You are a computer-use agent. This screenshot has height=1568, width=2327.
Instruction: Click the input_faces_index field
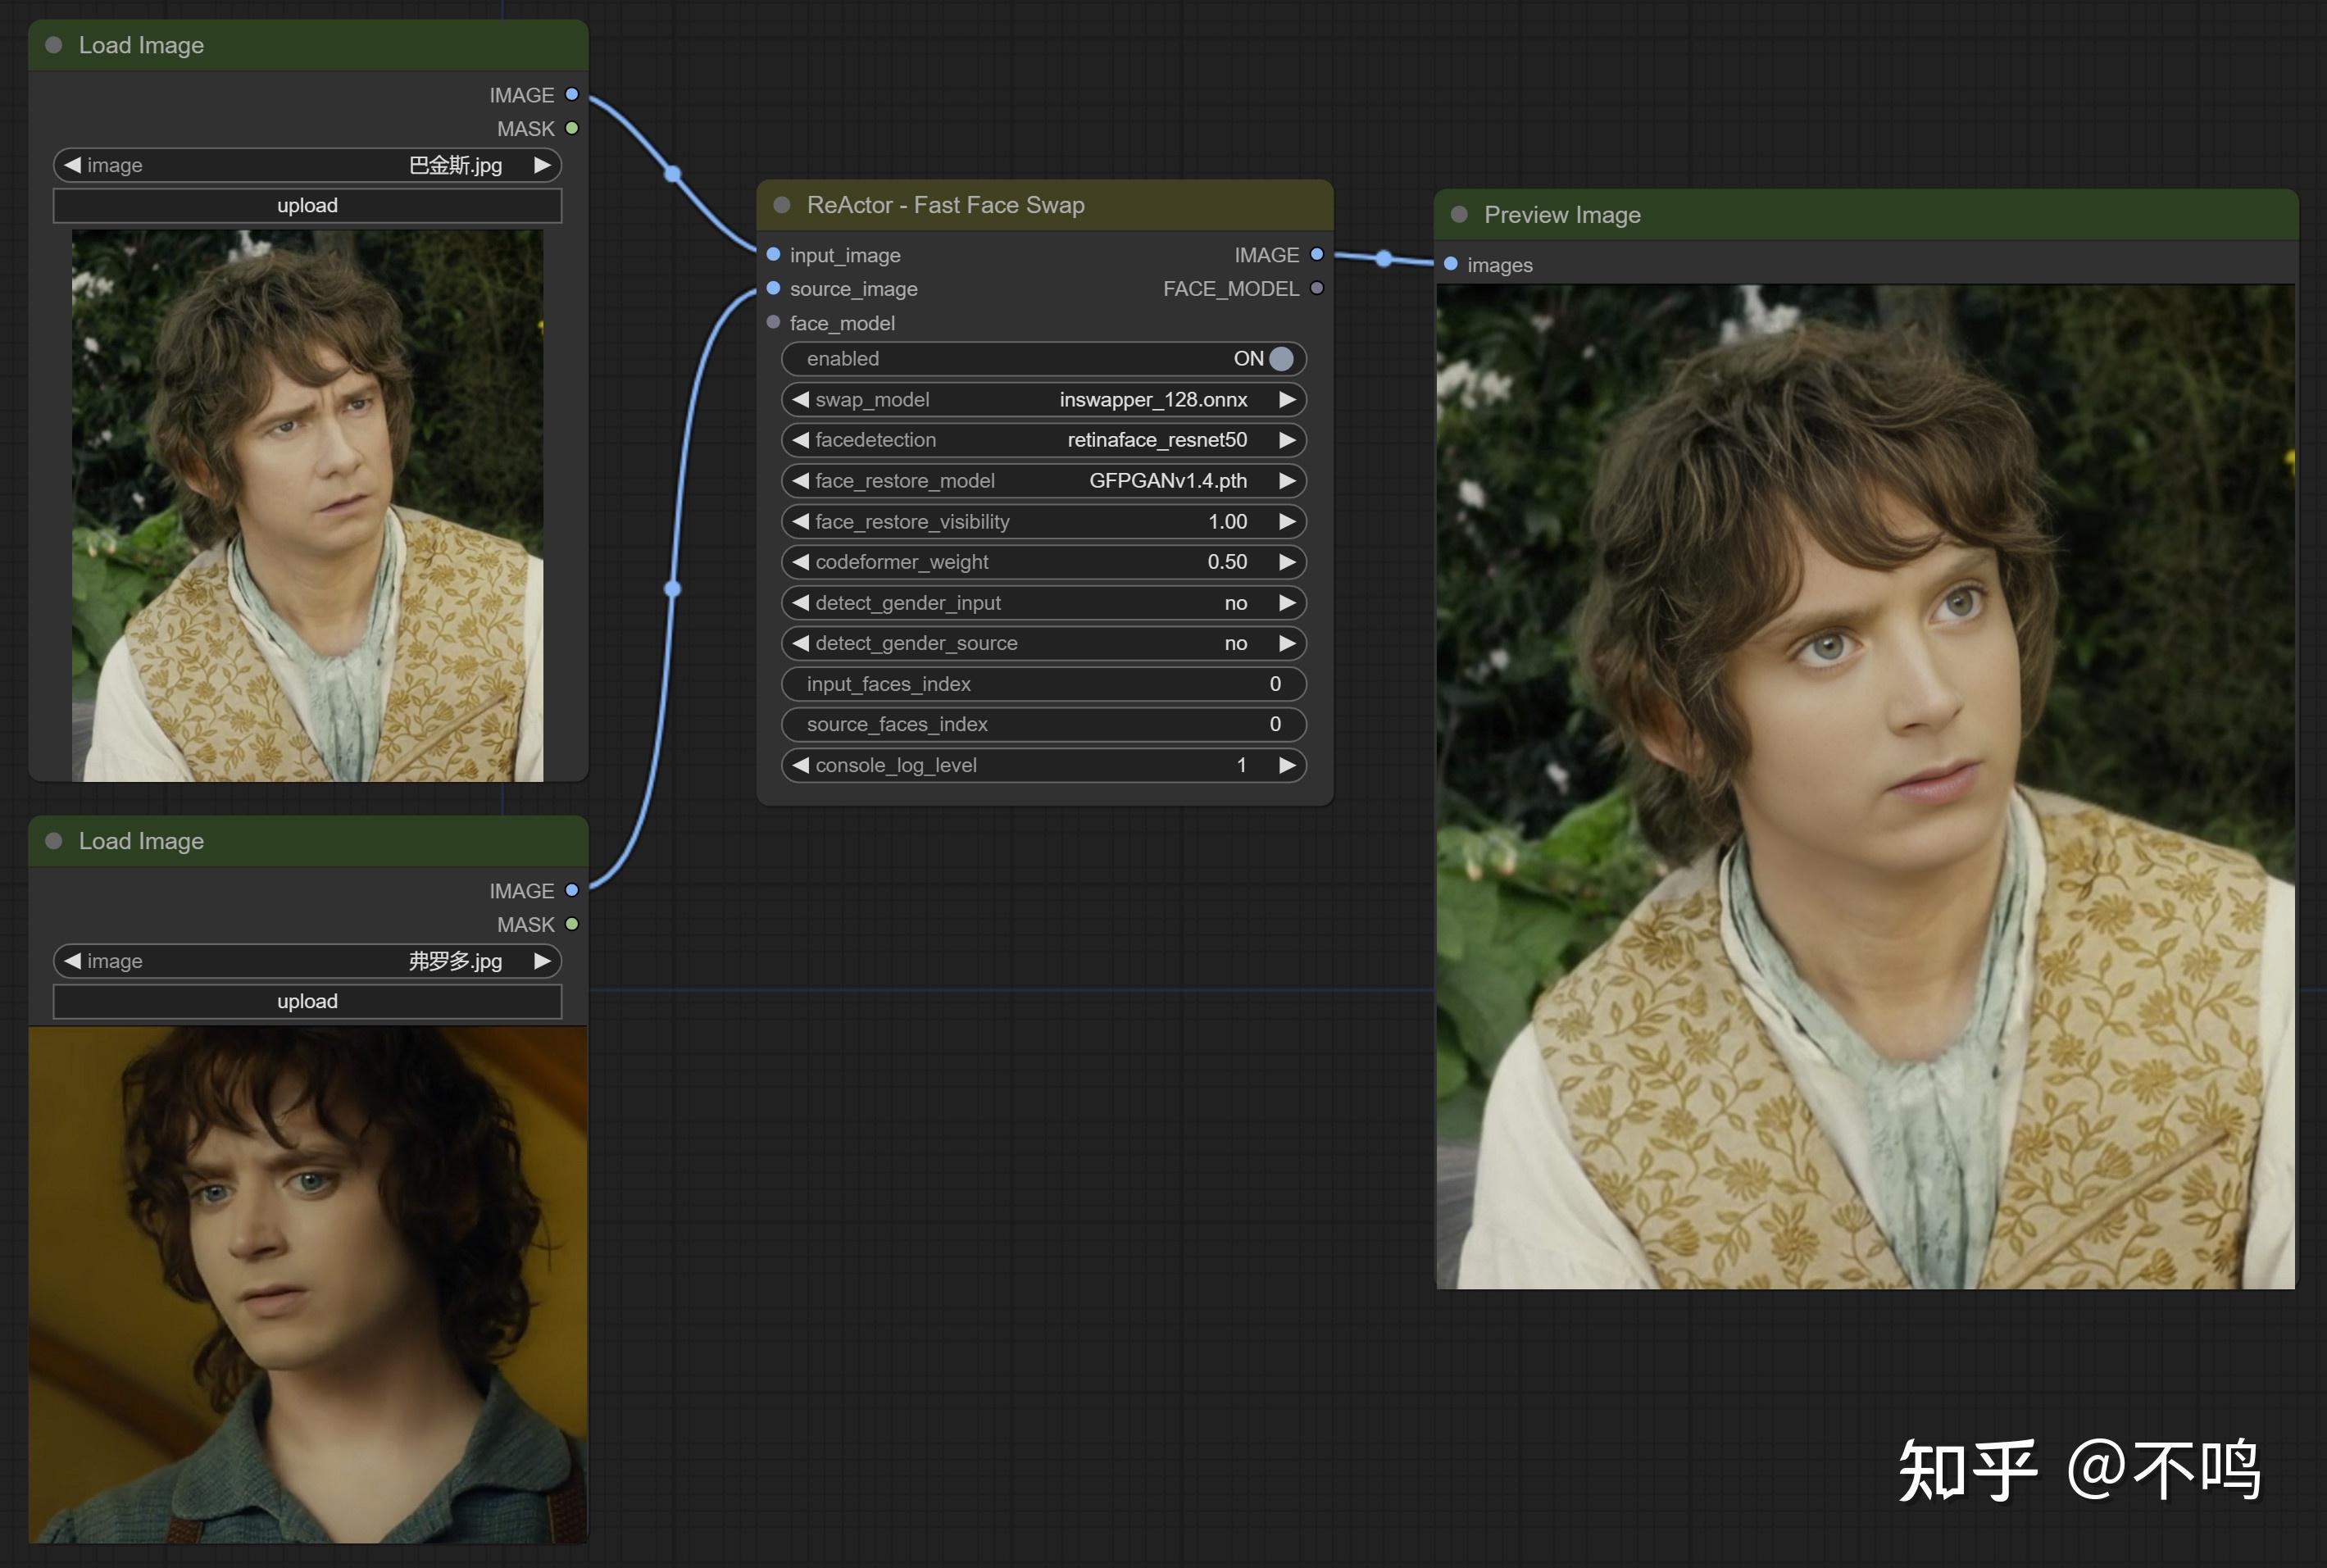1043,684
